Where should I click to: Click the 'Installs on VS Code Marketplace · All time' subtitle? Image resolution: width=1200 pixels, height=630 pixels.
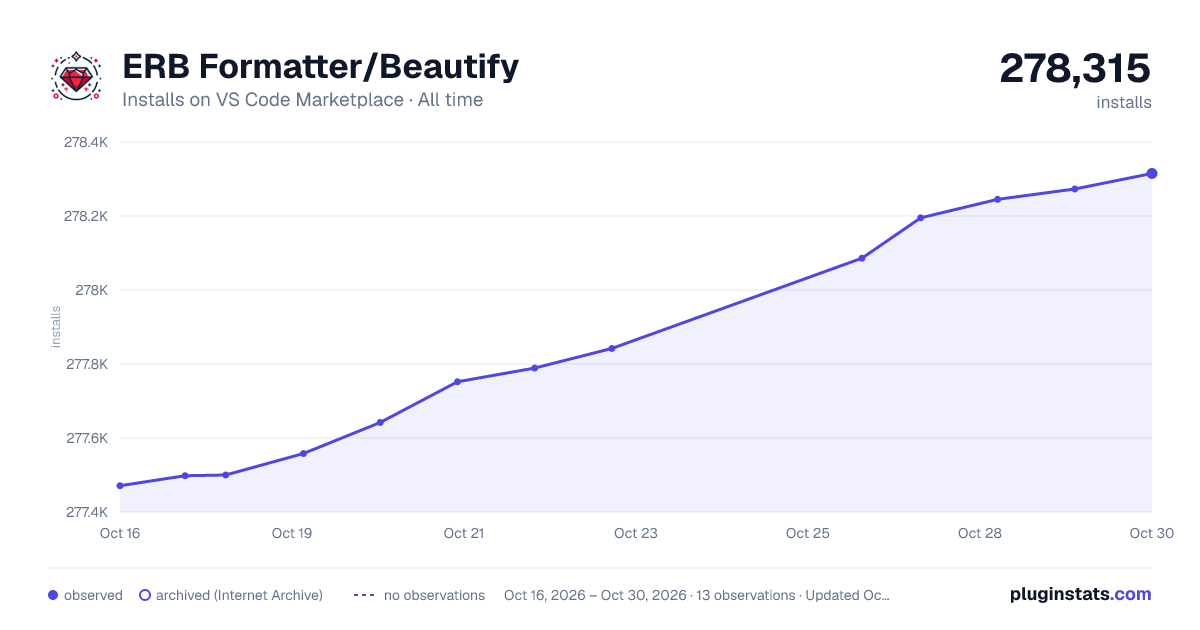[302, 100]
